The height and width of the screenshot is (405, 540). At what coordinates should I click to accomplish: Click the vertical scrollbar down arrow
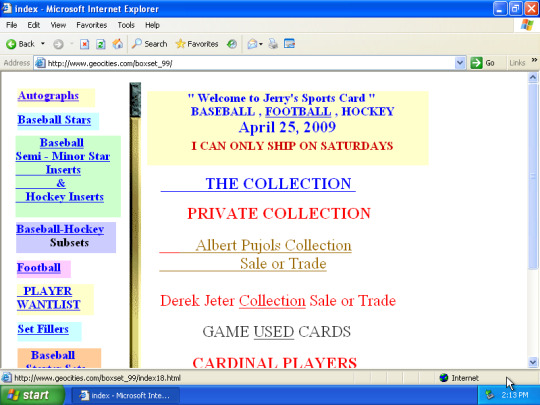(x=533, y=362)
